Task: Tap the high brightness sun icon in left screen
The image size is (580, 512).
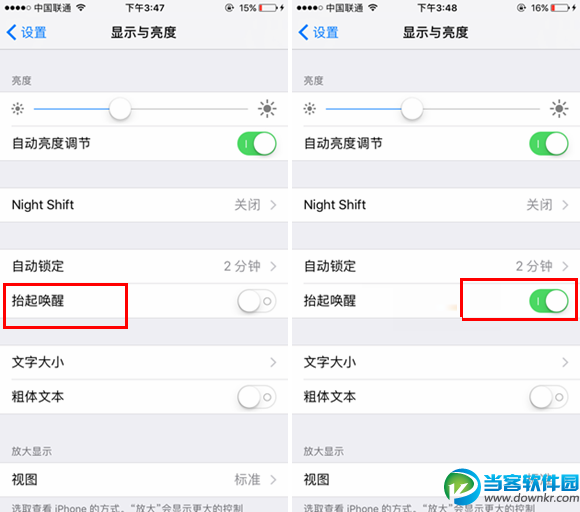Action: (267, 109)
